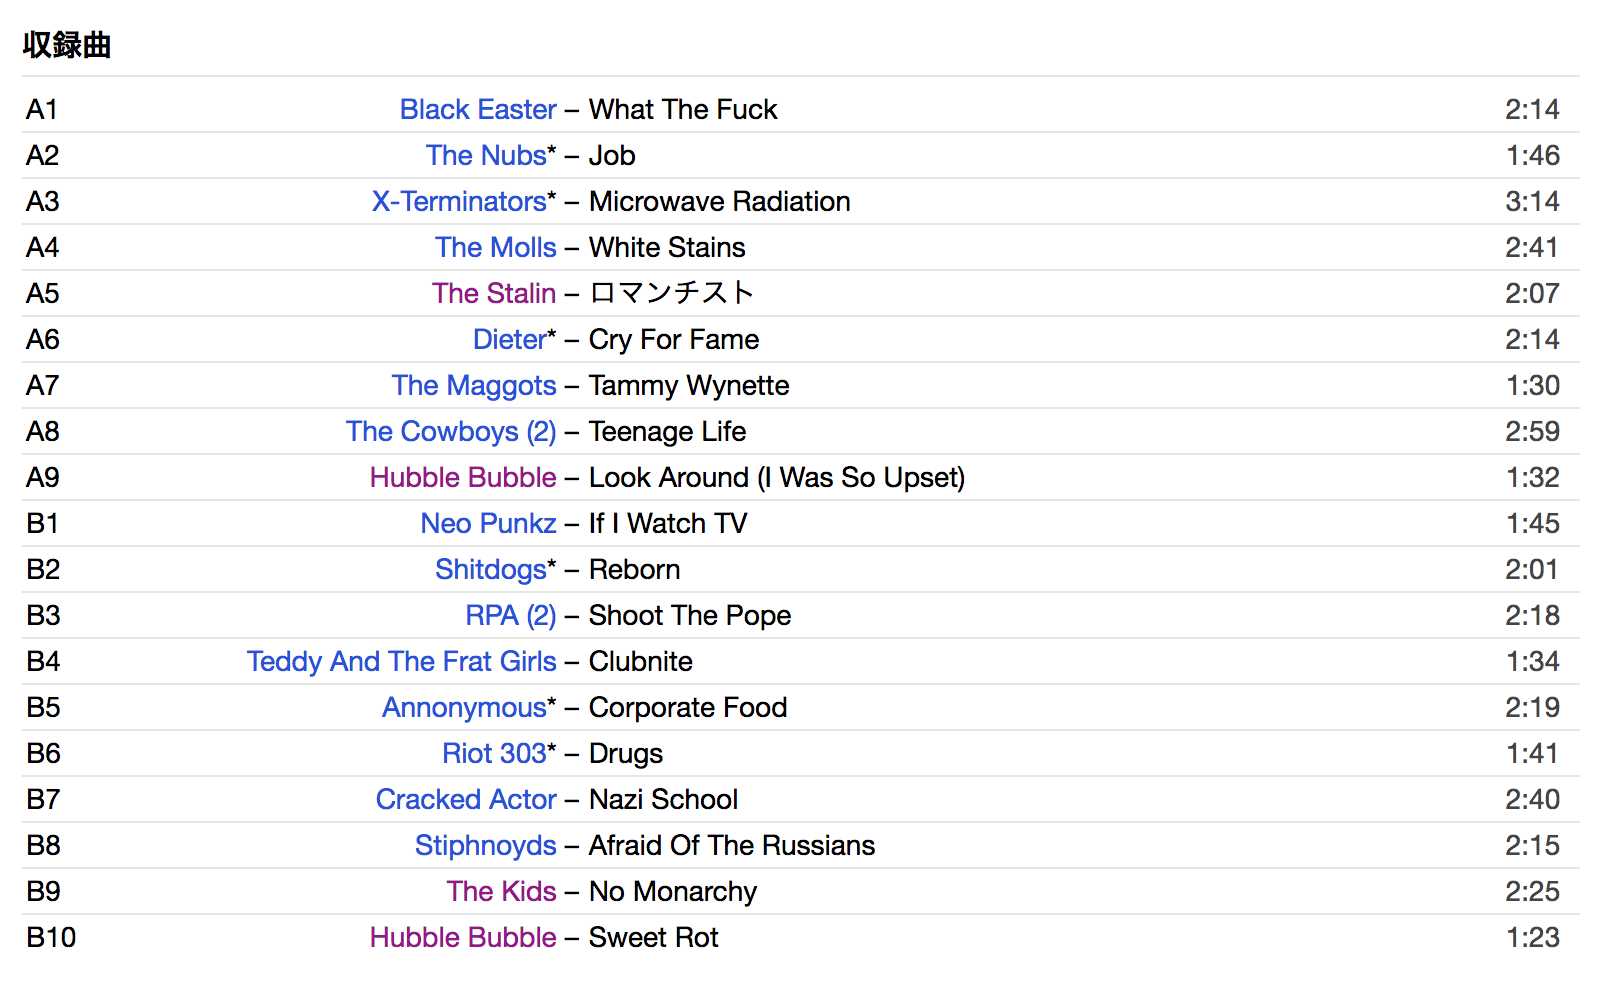The width and height of the screenshot is (1611, 981).
Task: Open the Riot 303 artist page
Action: coord(495,753)
